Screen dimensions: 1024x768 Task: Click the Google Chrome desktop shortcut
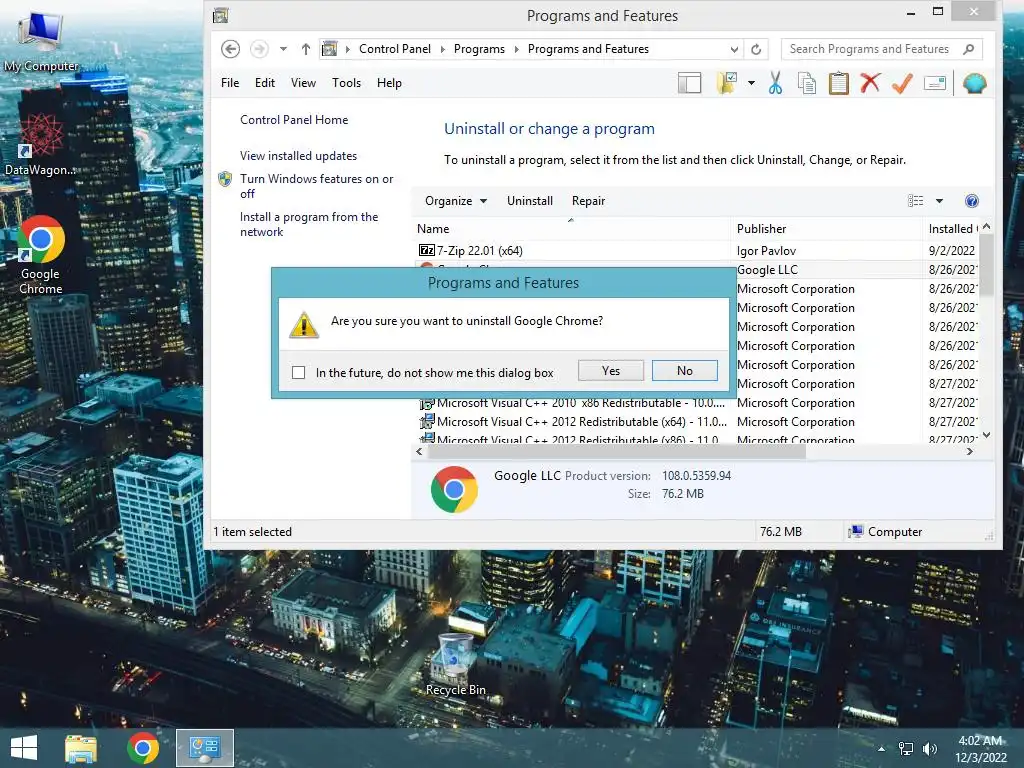(40, 255)
